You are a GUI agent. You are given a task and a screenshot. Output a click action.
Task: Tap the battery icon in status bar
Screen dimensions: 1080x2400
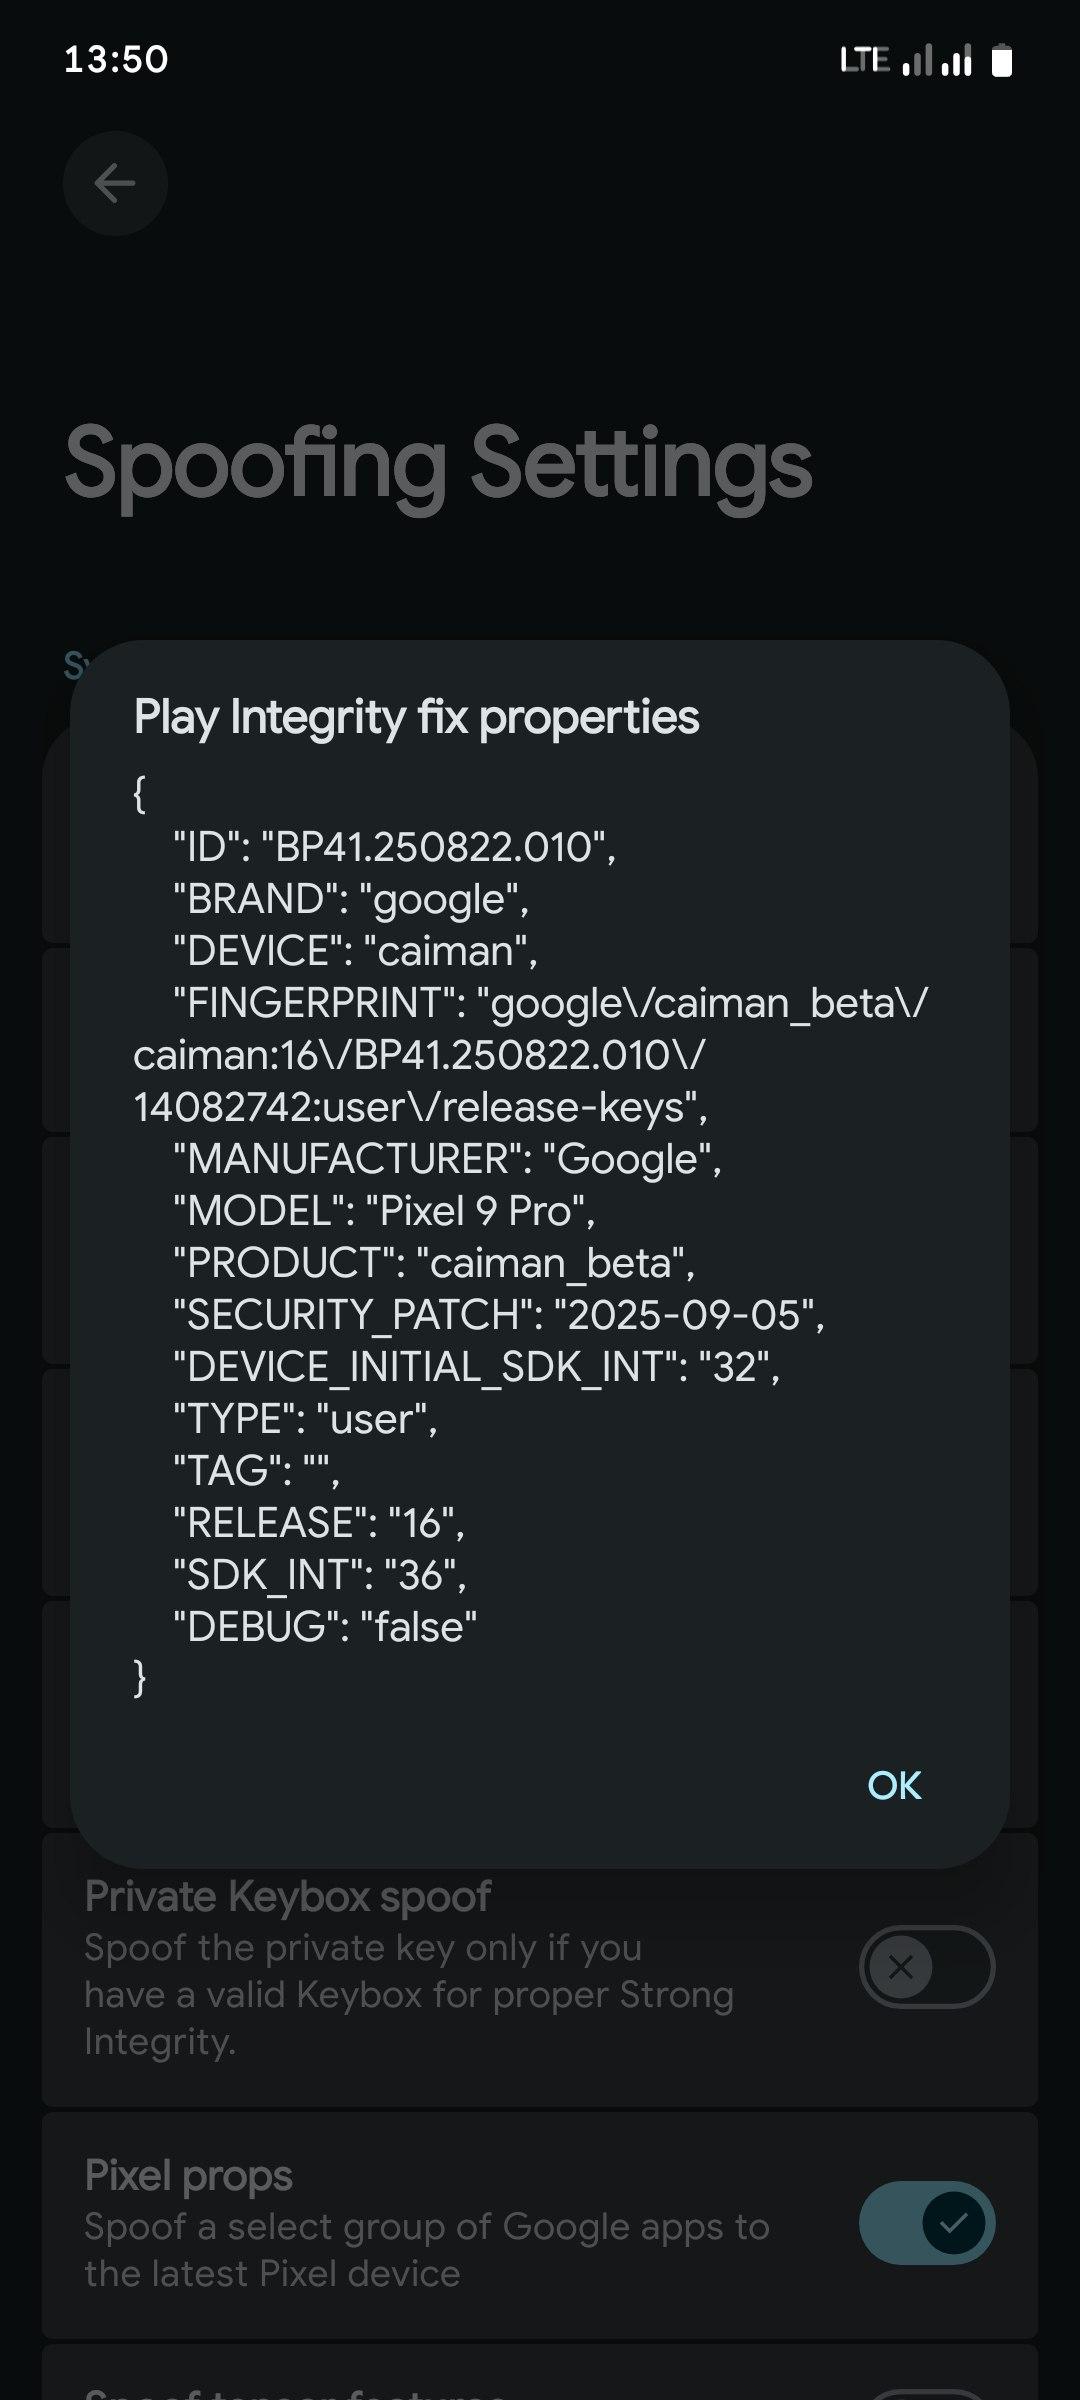pyautogui.click(x=1001, y=61)
